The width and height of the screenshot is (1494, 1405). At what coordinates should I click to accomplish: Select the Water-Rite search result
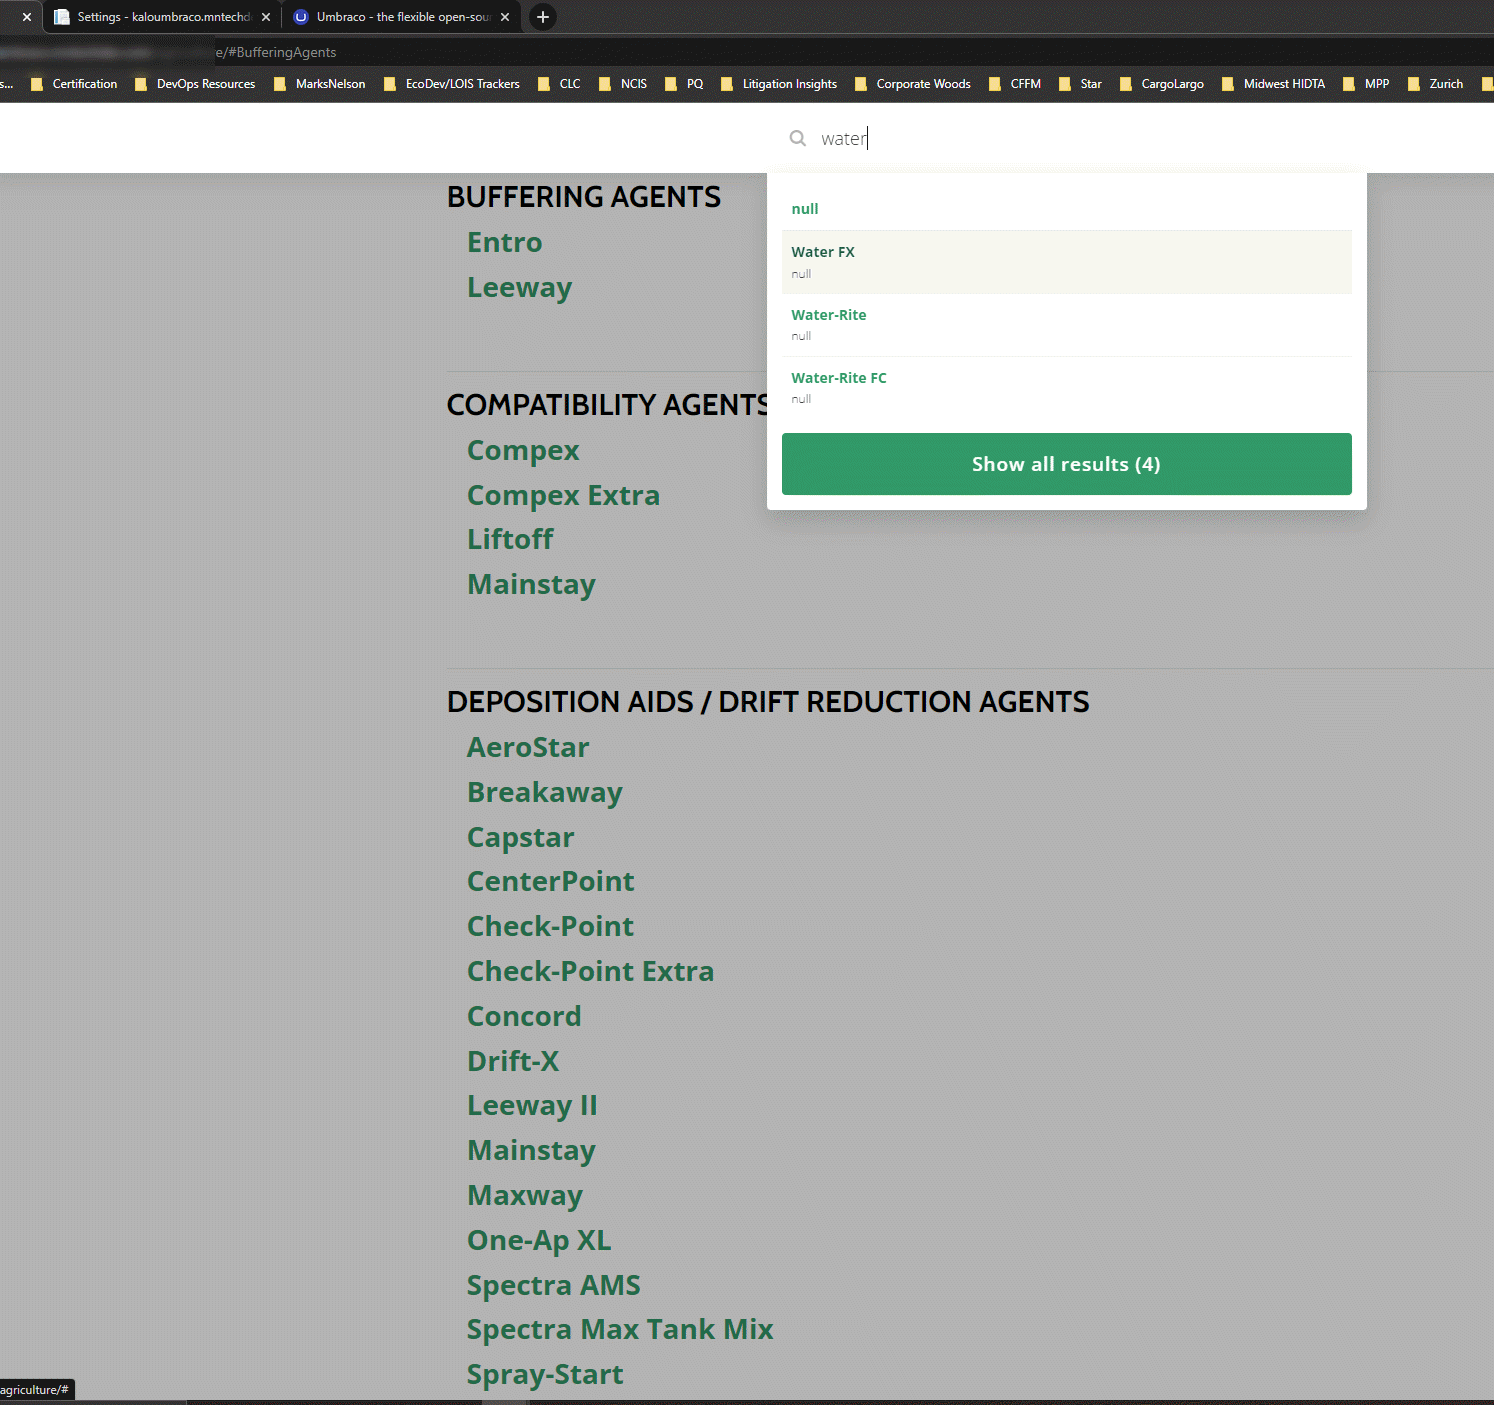tap(1066, 325)
